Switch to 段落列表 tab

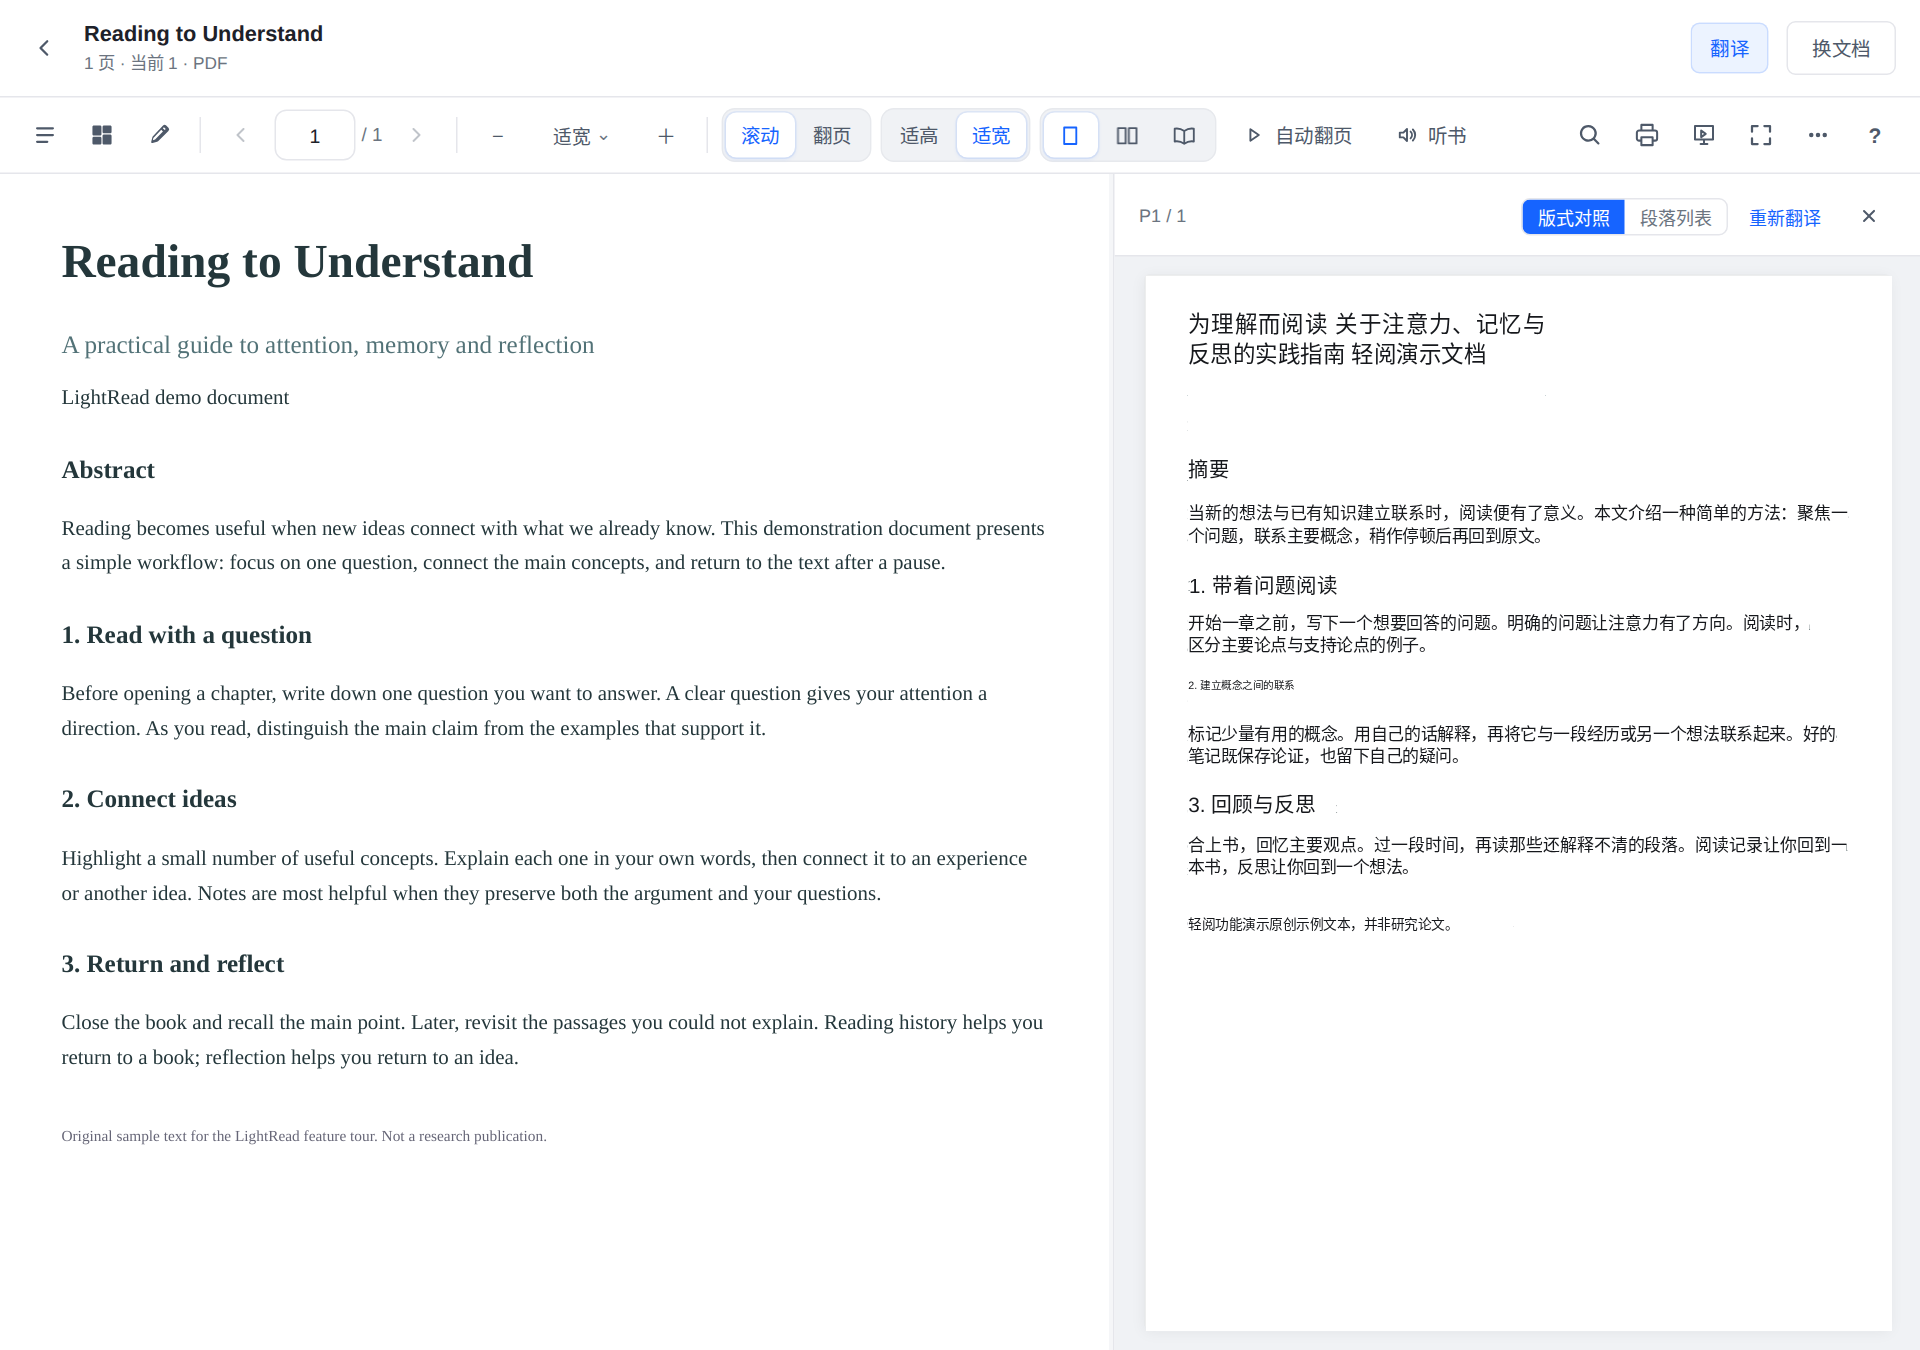click(x=1676, y=218)
